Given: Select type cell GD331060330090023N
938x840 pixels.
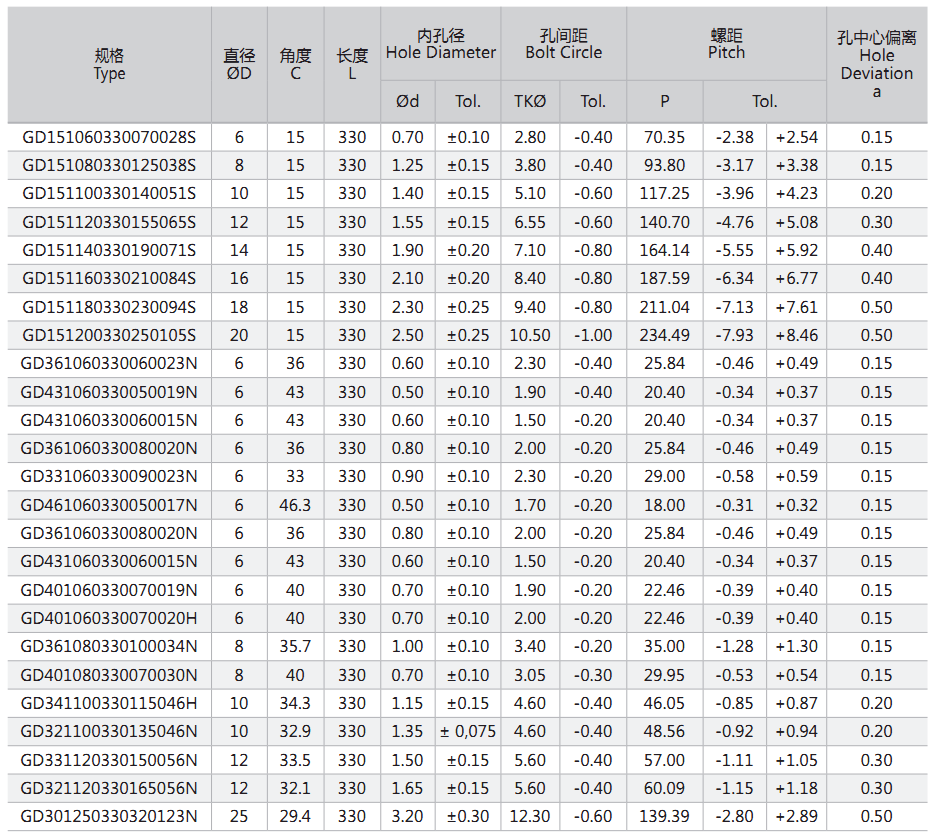Looking at the screenshot, I should 109,477.
